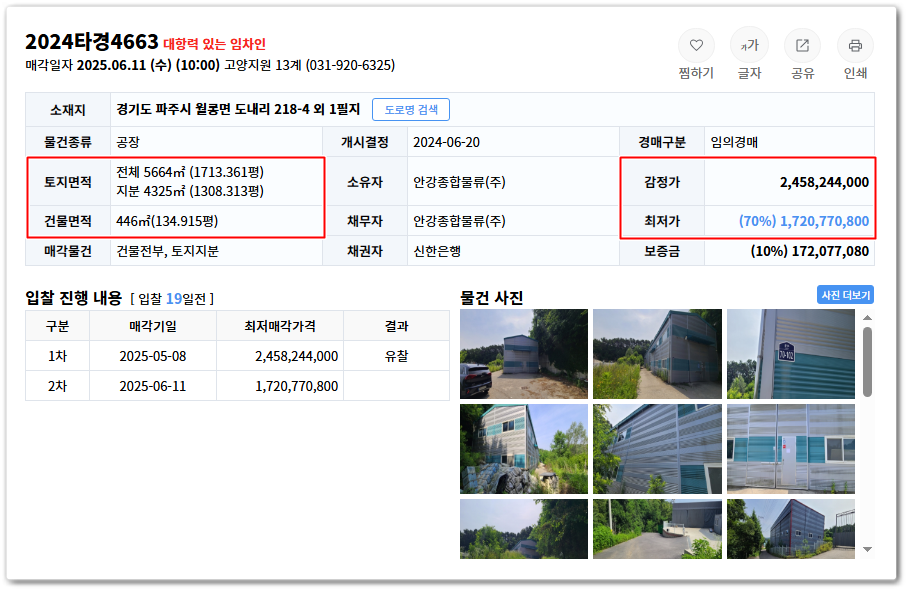The width and height of the screenshot is (909, 592).
Task: Click the blue 최저가 (70%) 1,720,770,800 value
Action: coord(803,221)
